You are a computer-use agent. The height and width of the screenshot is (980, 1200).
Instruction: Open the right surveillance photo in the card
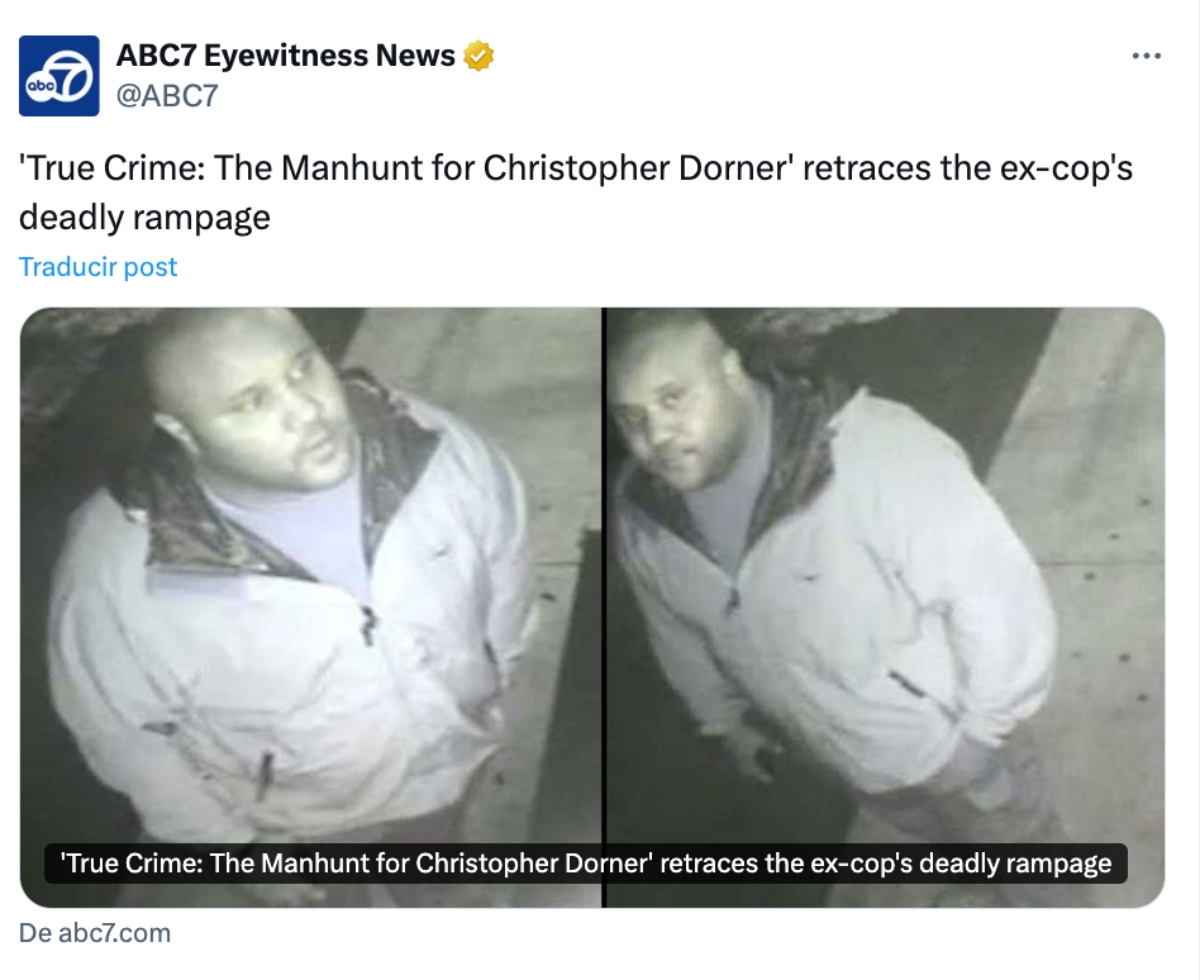pos(886,607)
